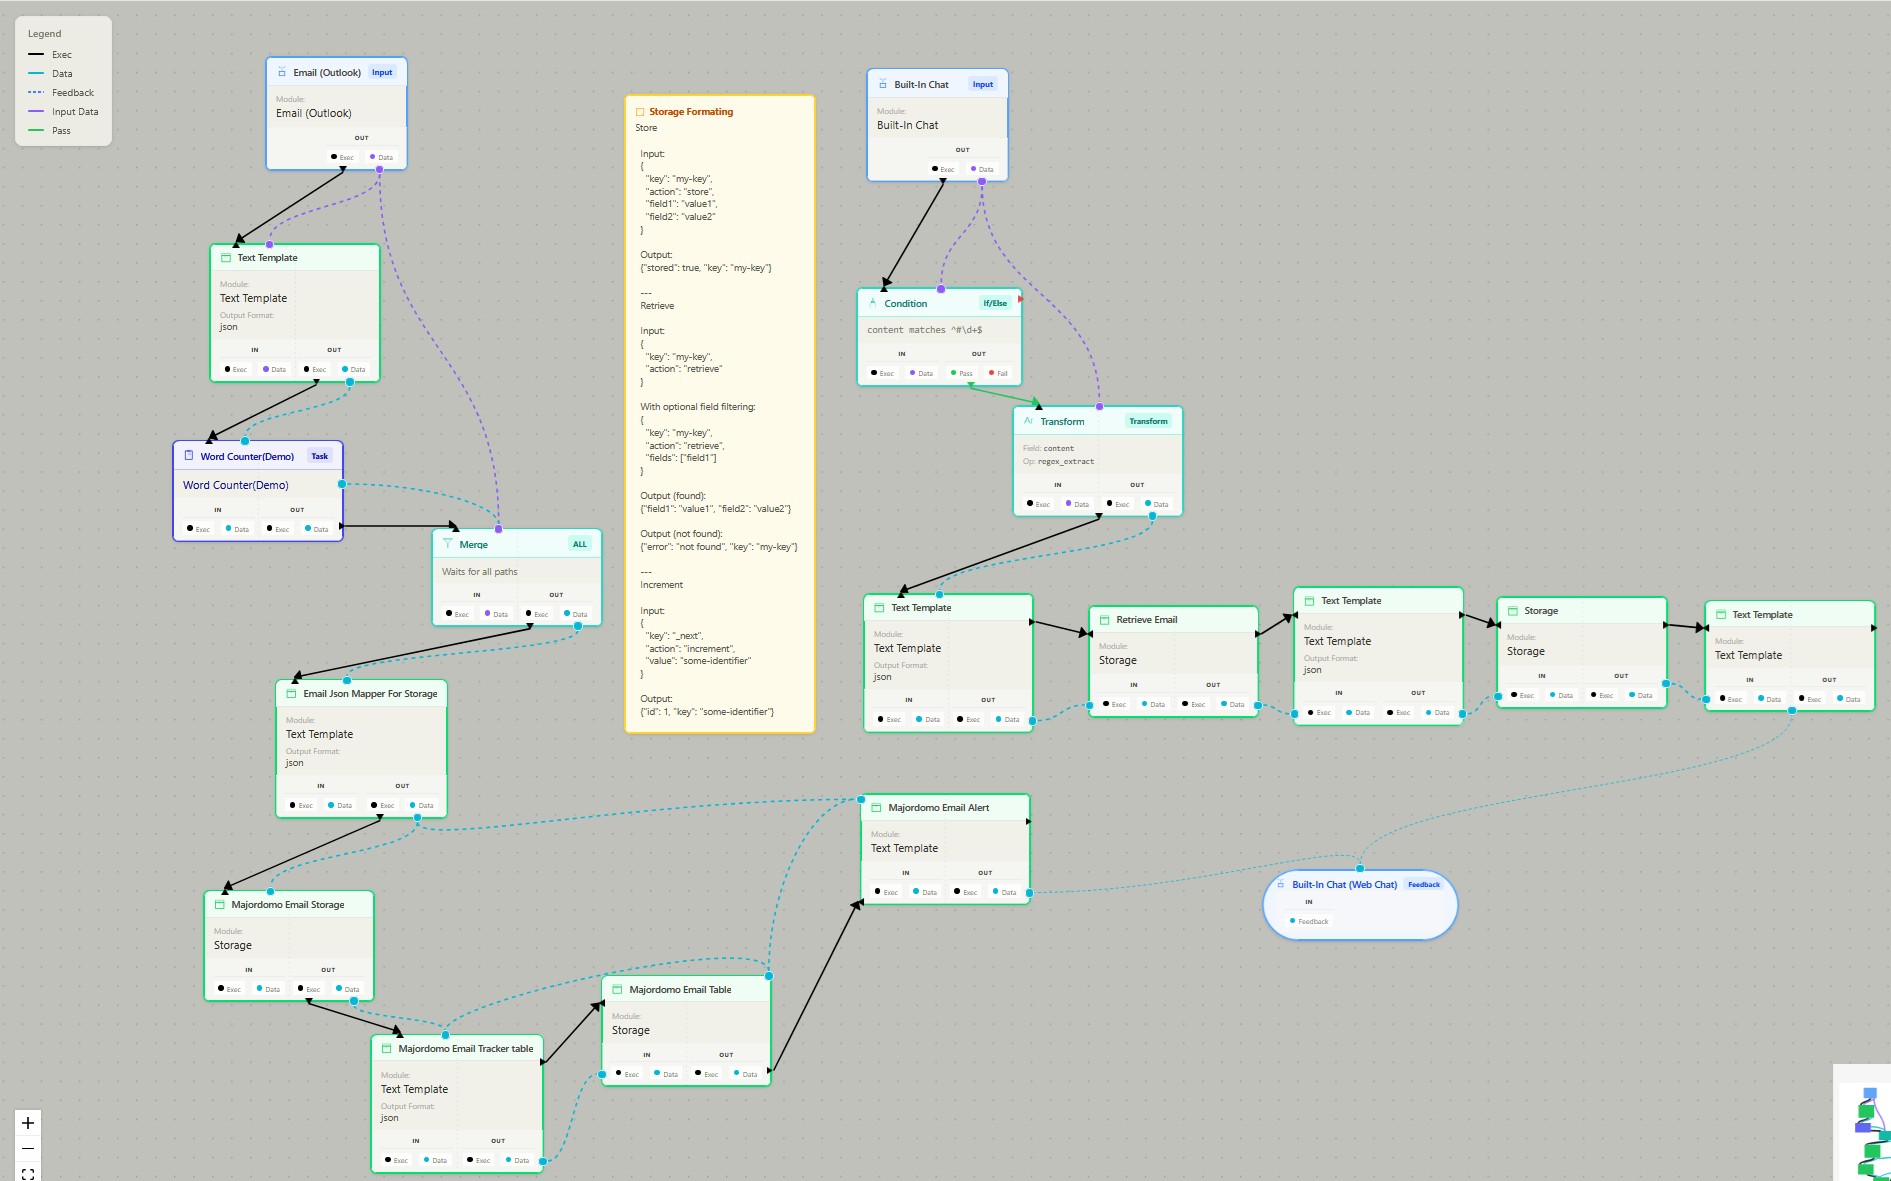Zoom out with the minus control

coord(28,1148)
